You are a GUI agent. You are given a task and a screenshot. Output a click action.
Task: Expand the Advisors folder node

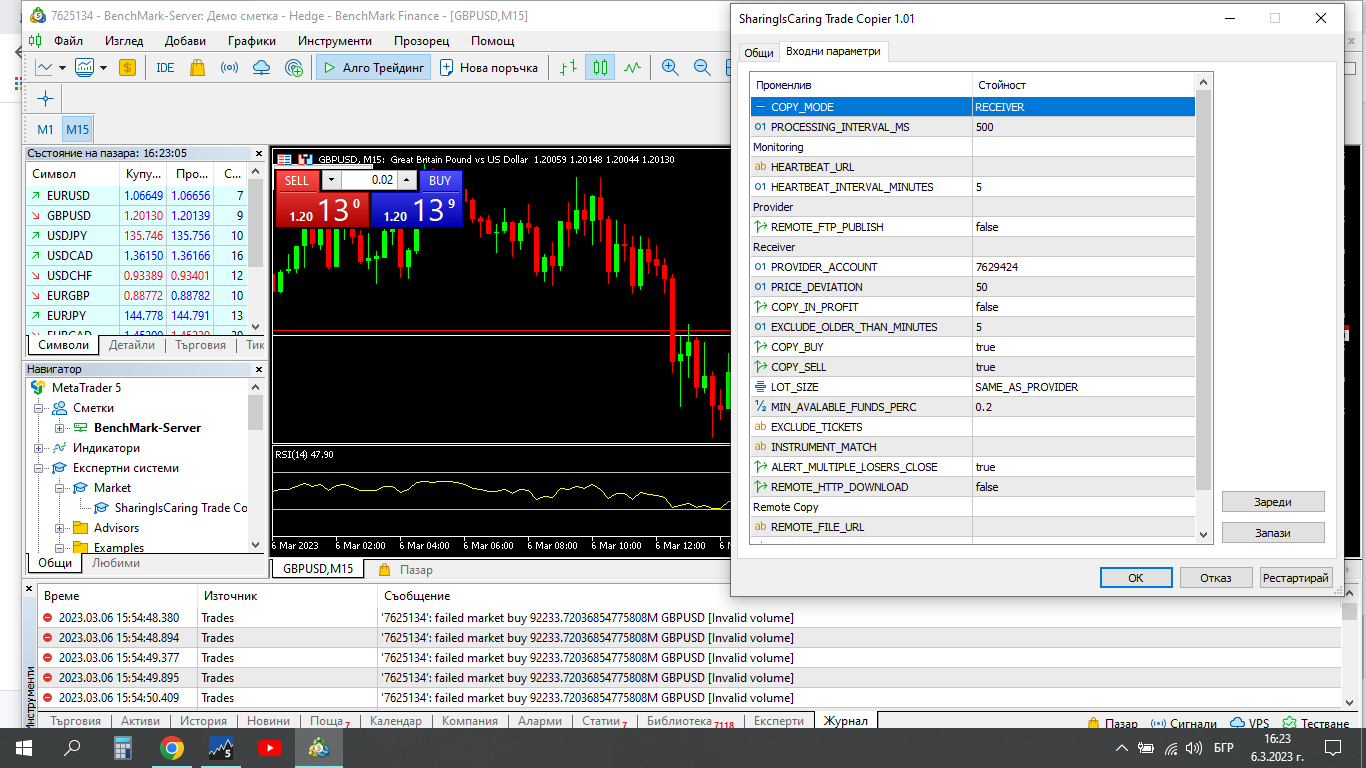[x=60, y=528]
